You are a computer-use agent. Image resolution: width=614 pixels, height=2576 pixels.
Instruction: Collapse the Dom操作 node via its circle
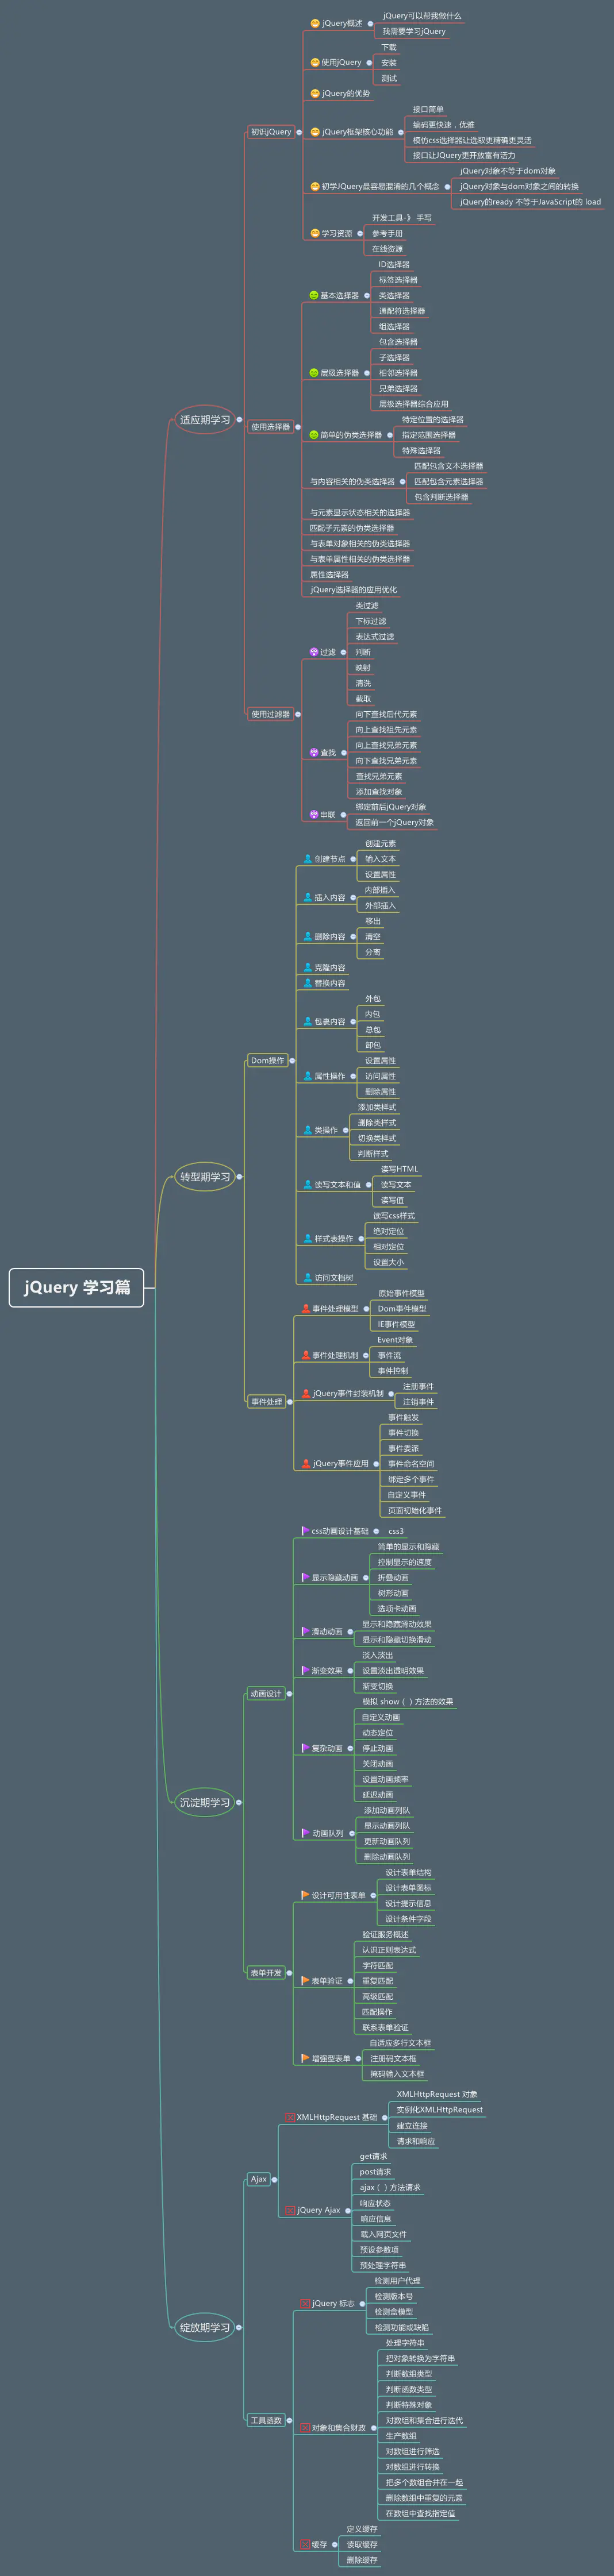click(293, 1061)
